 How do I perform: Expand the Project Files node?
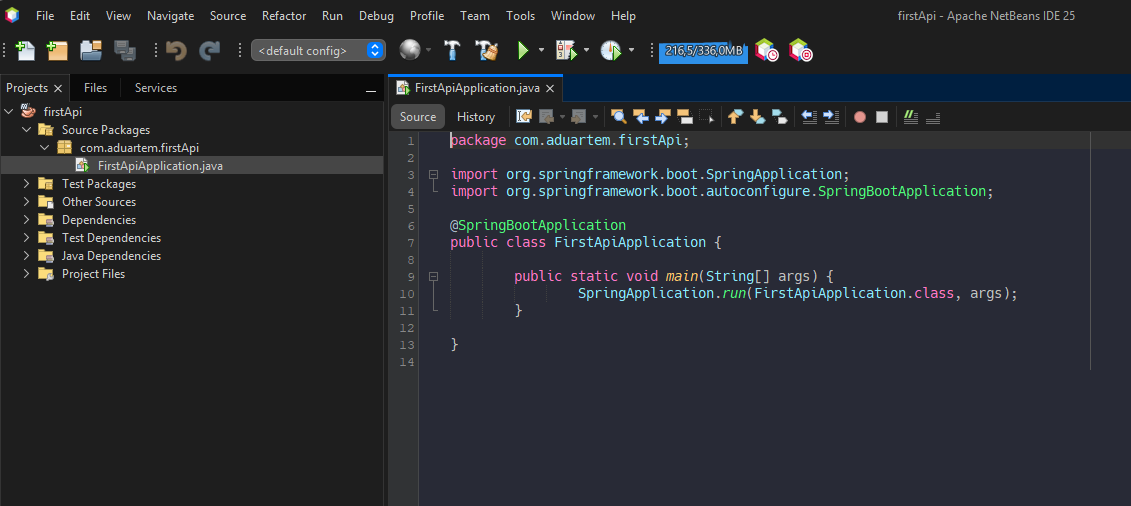(x=27, y=274)
